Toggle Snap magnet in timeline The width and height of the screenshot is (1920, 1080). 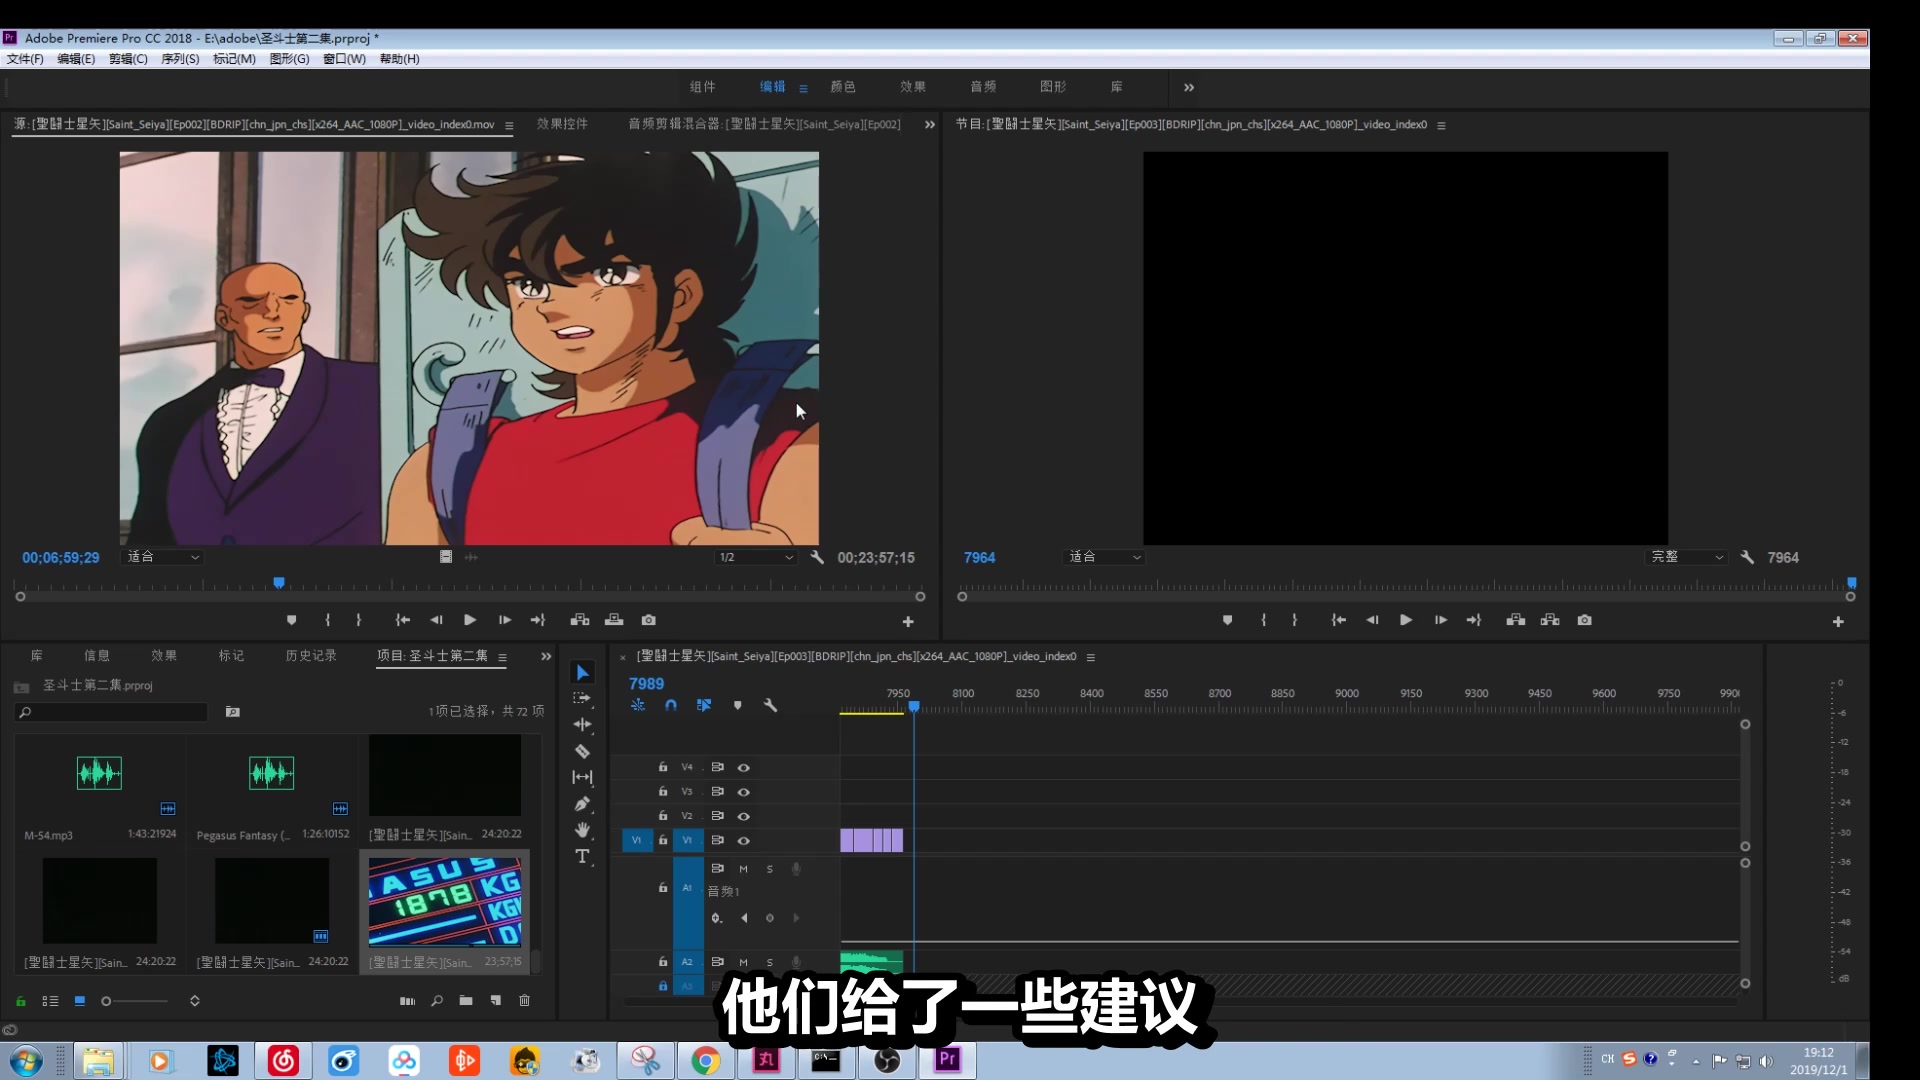pos(671,705)
